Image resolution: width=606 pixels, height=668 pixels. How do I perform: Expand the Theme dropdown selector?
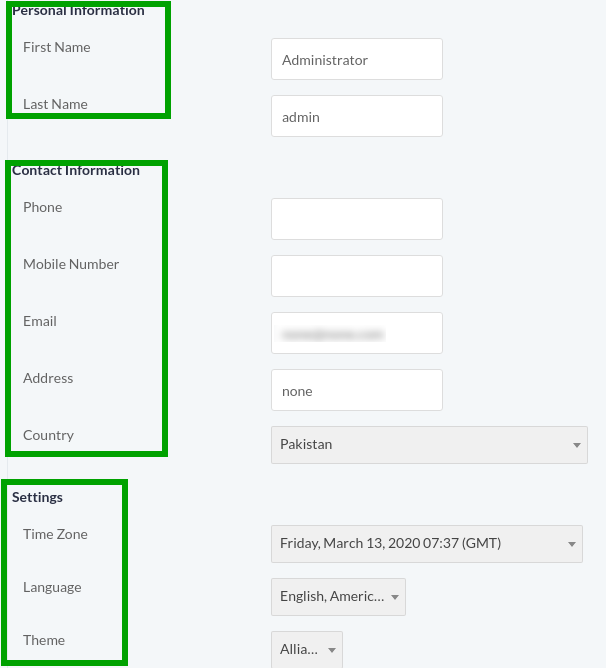click(306, 650)
